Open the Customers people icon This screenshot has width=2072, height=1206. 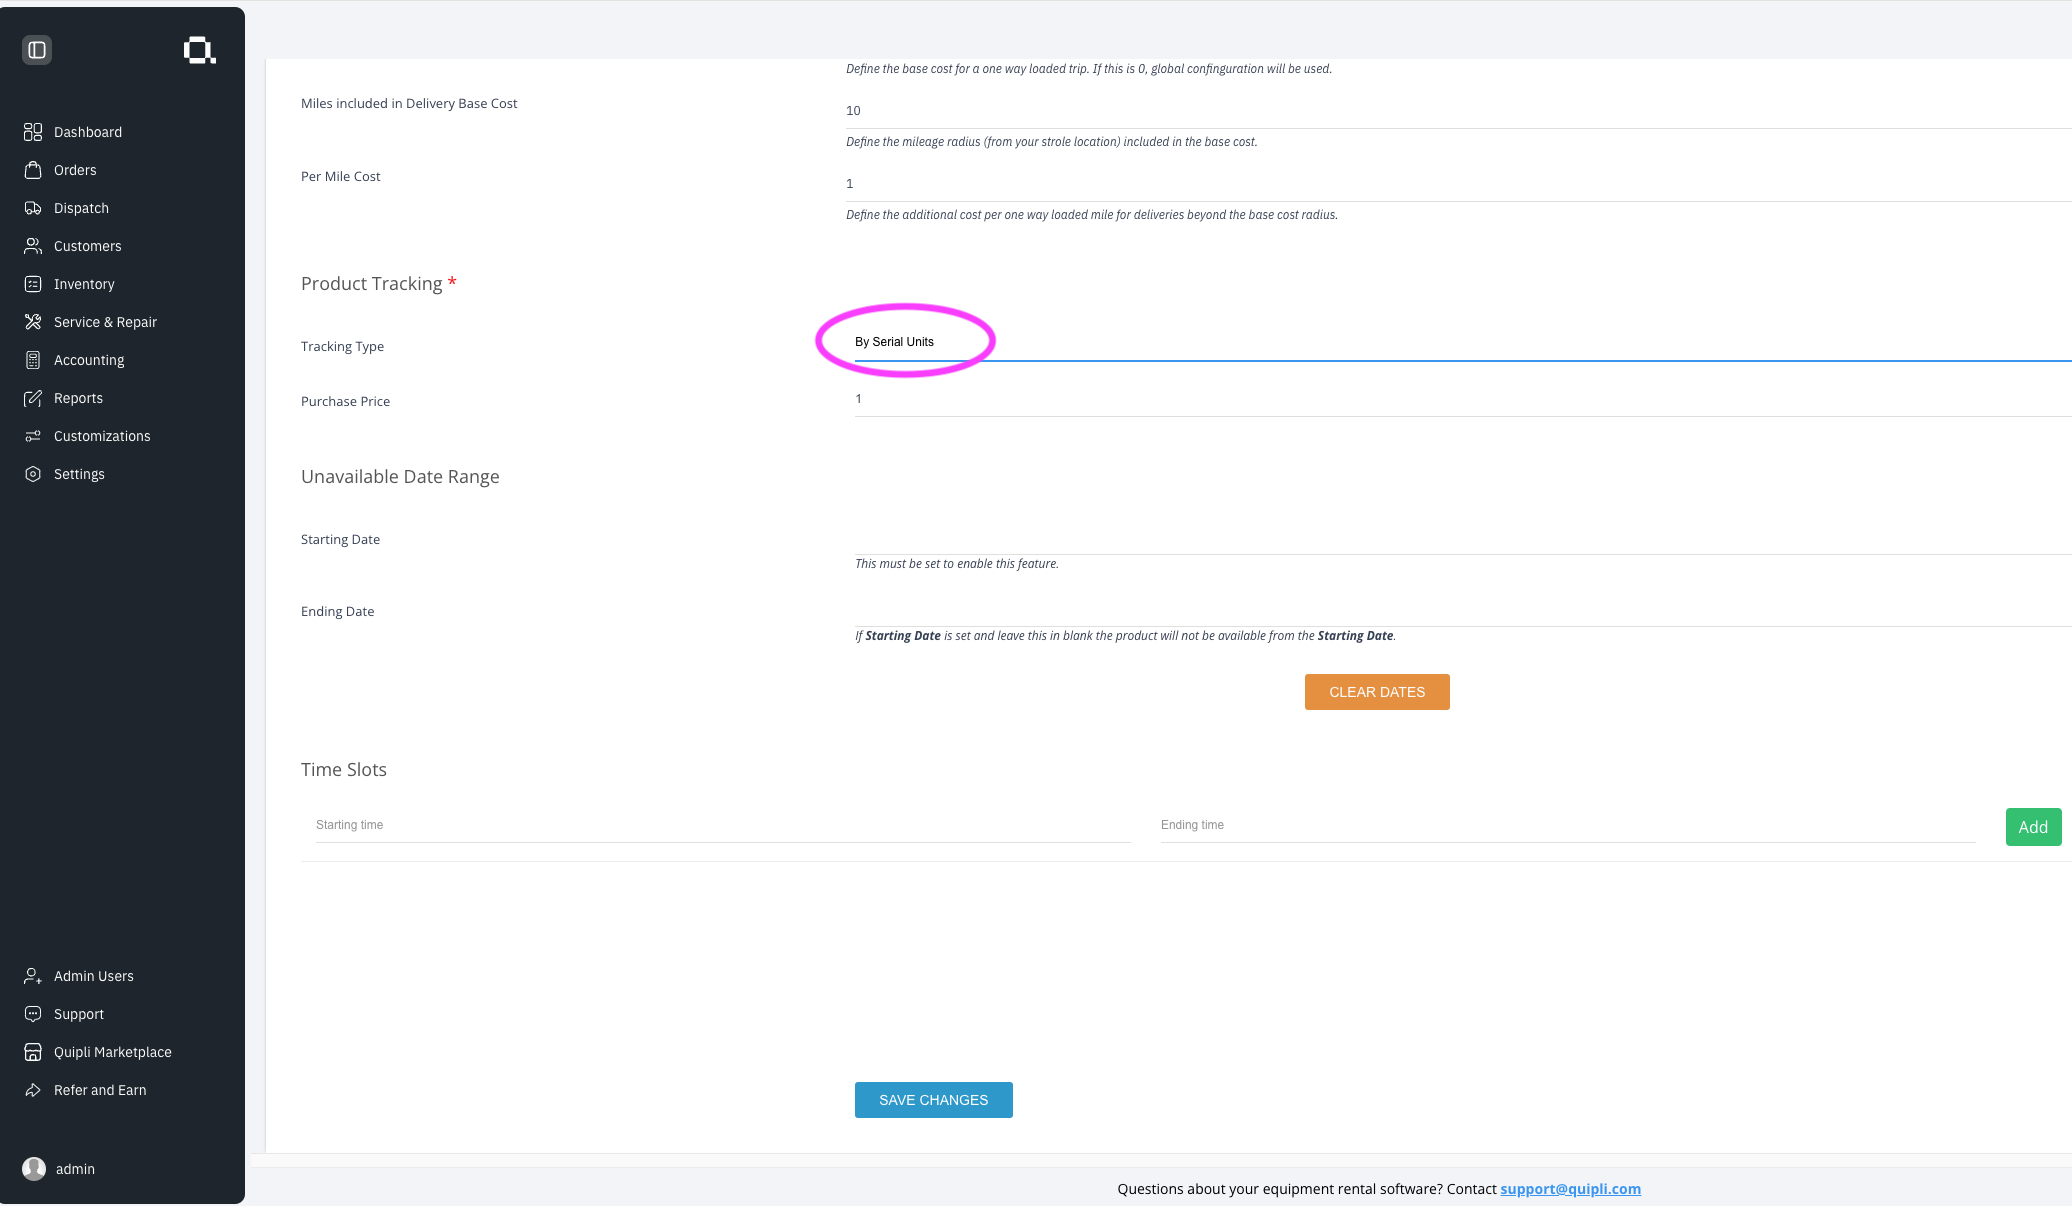tap(33, 246)
